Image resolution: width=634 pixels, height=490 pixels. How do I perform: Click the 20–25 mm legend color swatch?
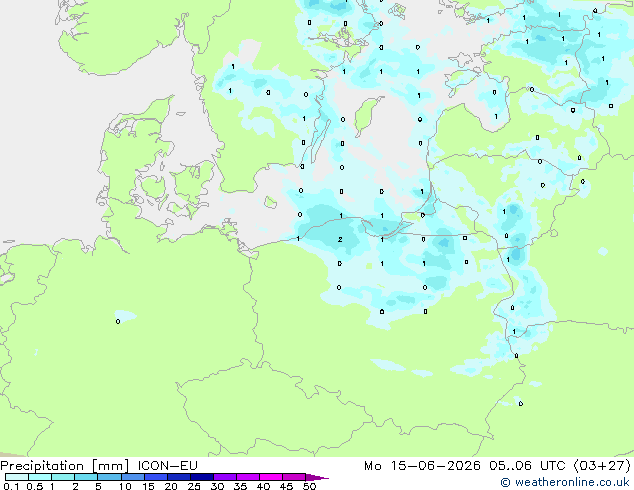tap(178, 477)
